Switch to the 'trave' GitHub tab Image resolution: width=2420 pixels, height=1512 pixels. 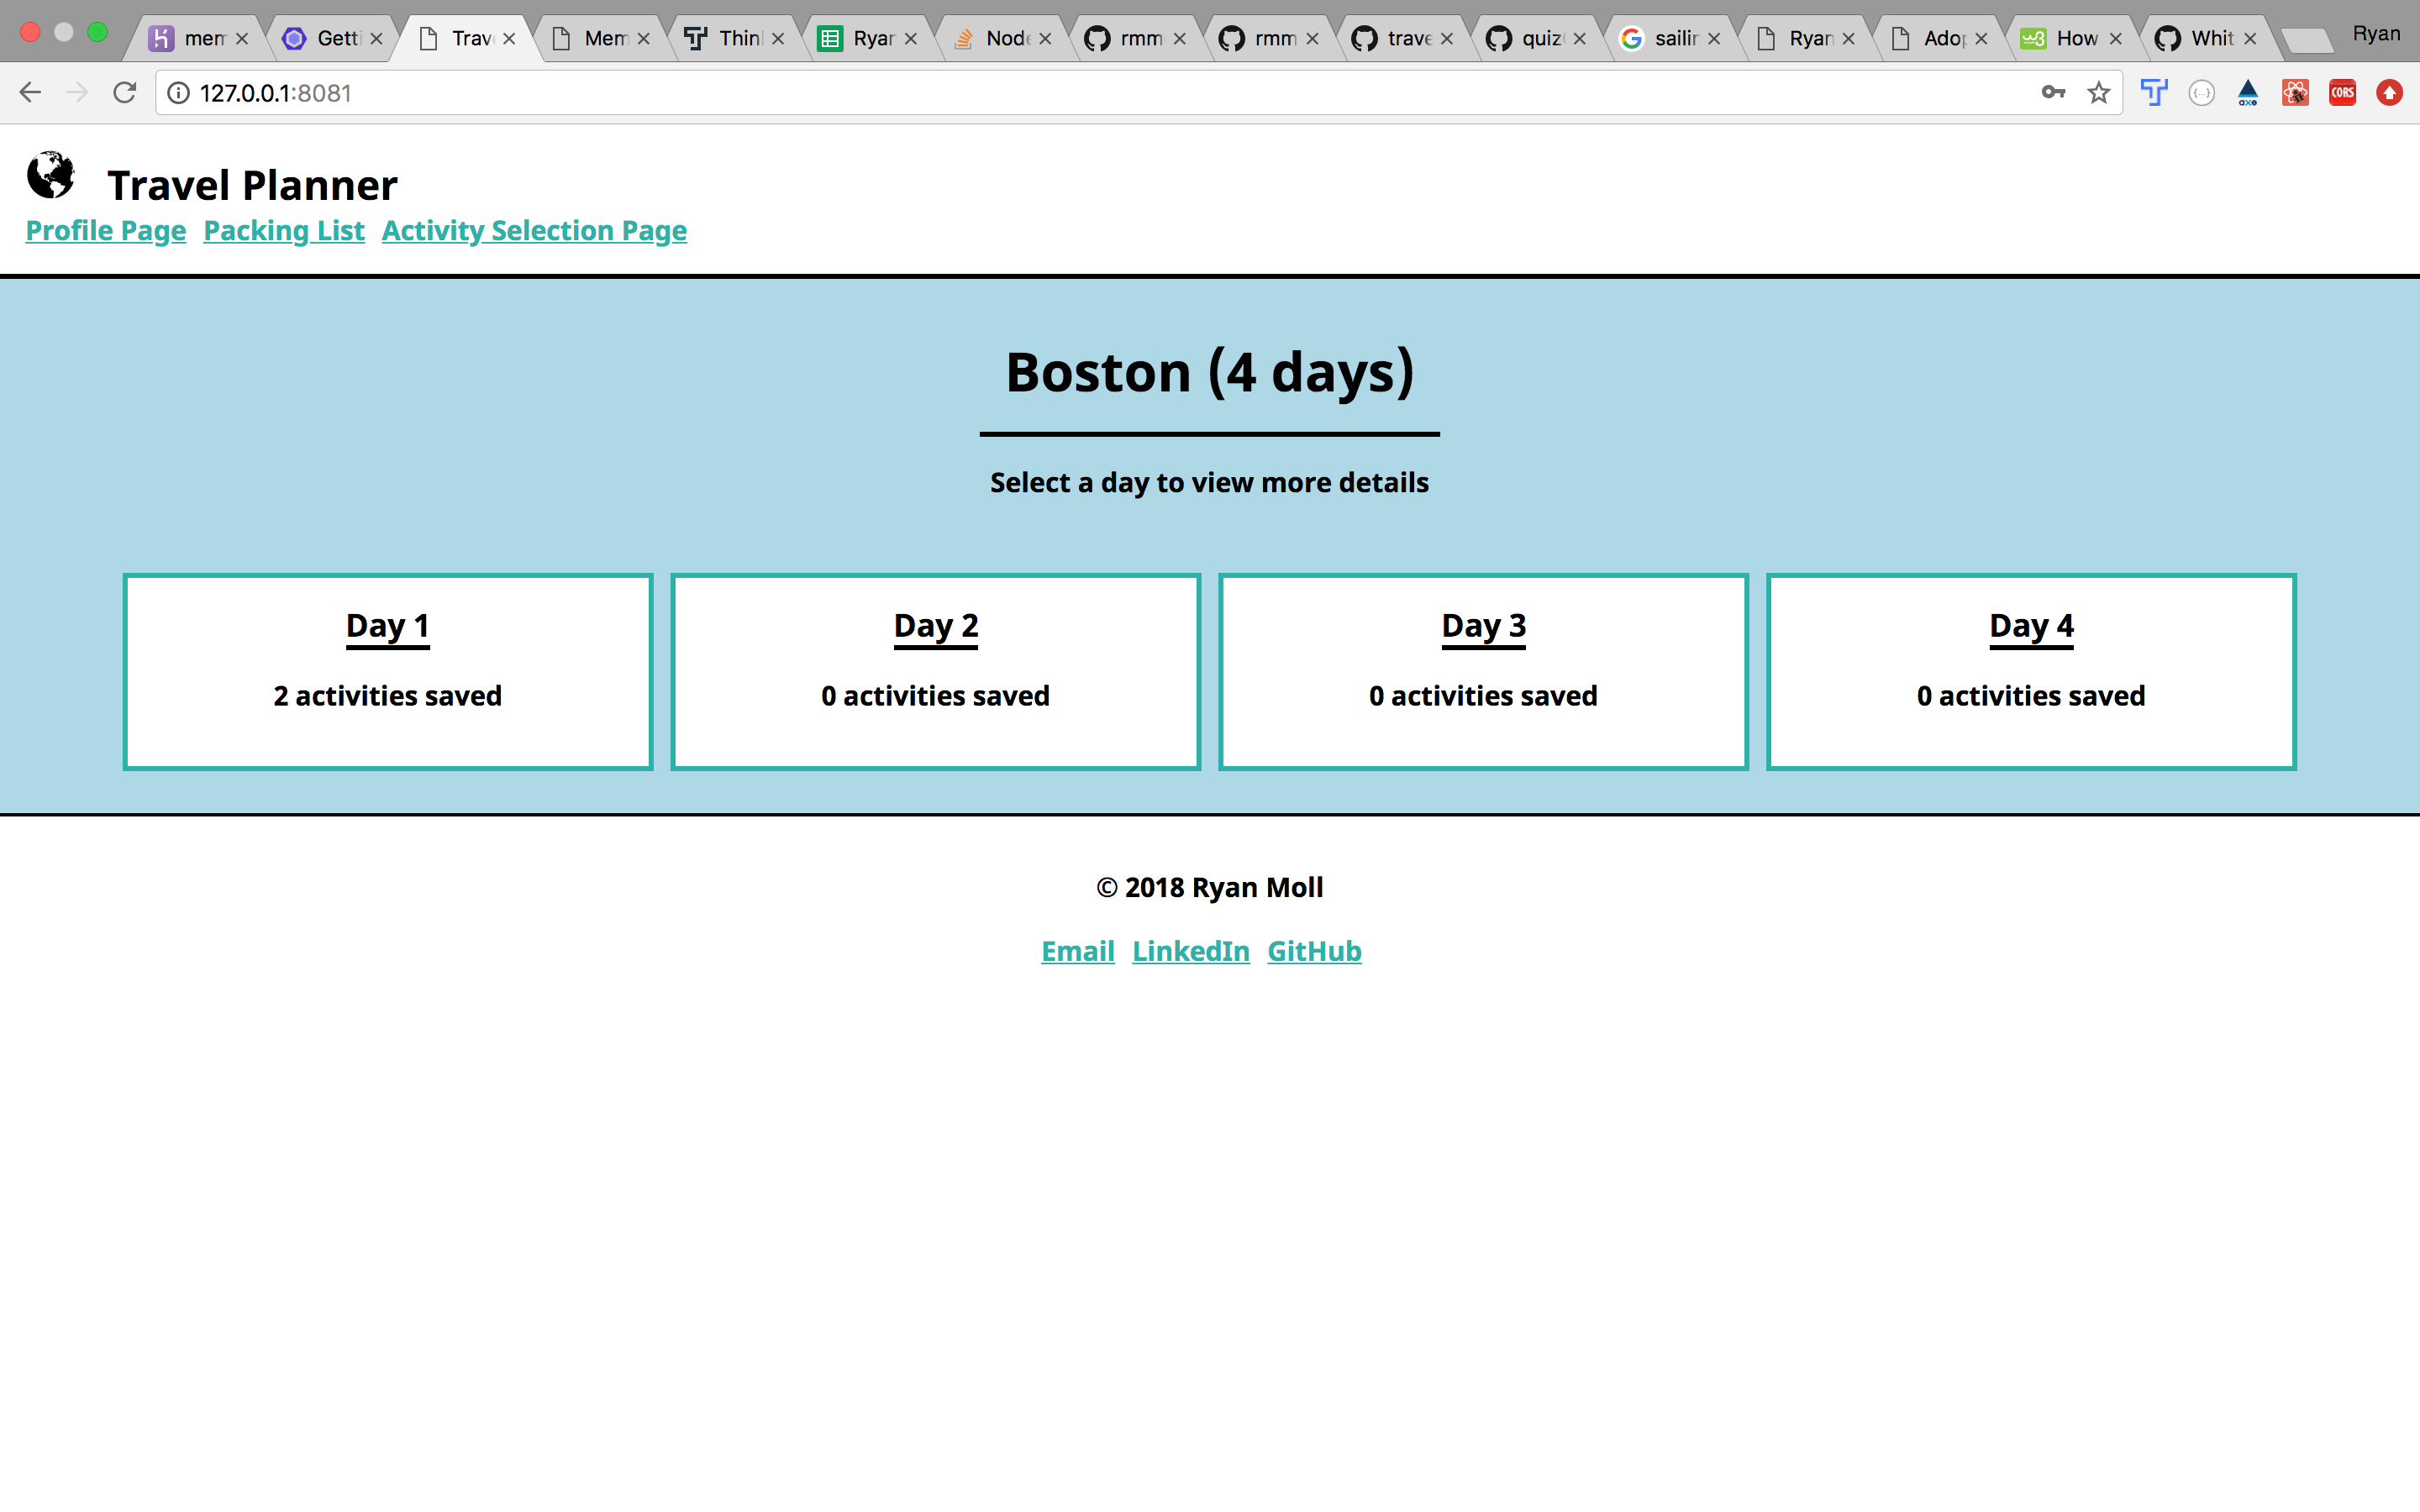(x=1403, y=38)
